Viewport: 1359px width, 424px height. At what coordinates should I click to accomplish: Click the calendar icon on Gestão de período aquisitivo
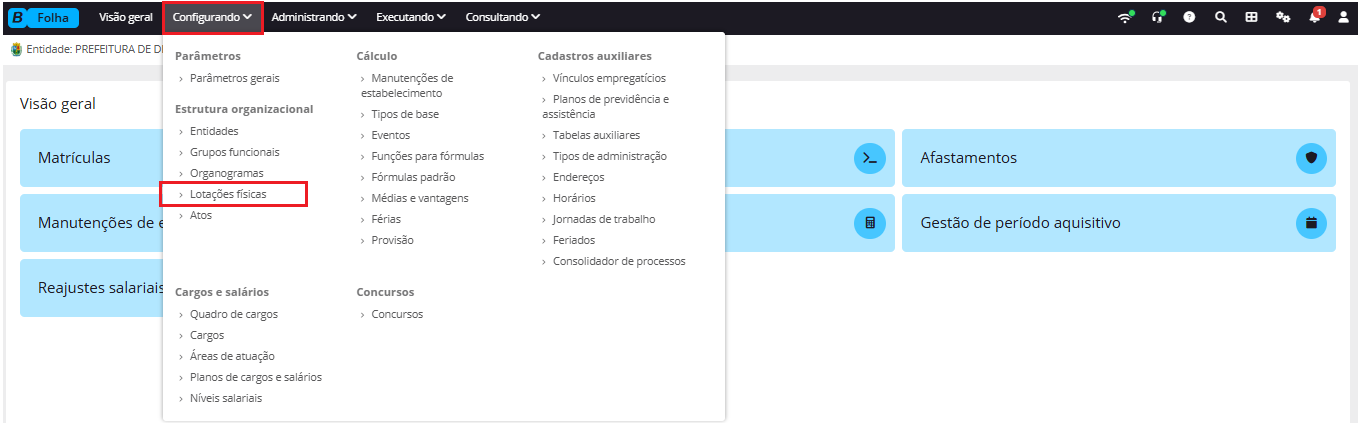tap(1312, 223)
